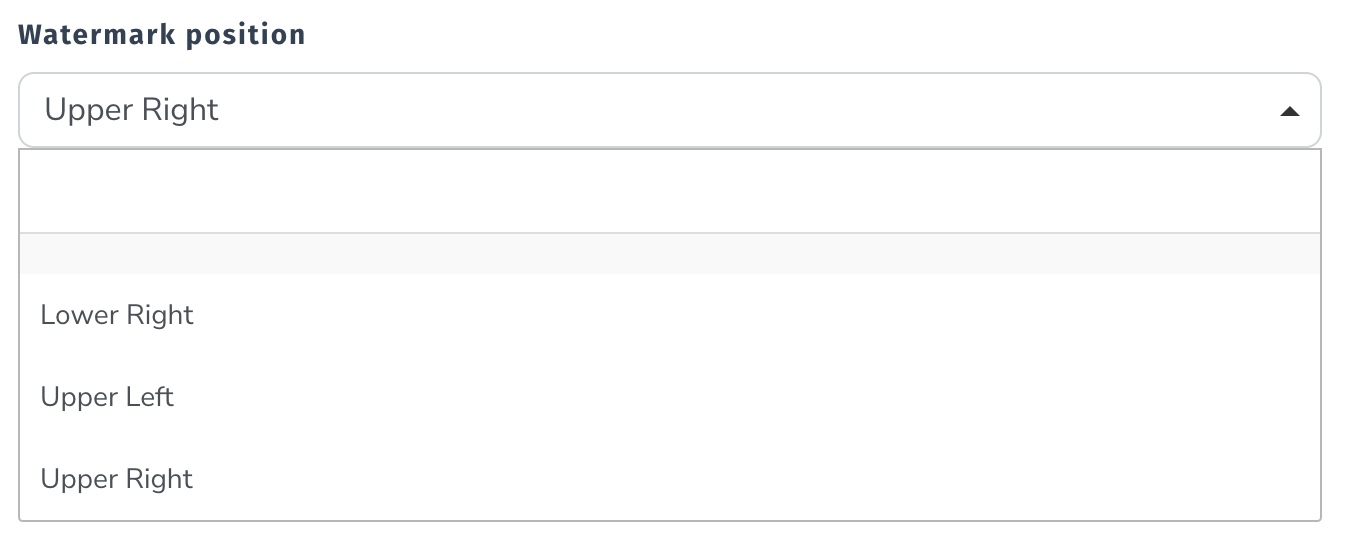Select the blank highlighted option
This screenshot has height=554, width=1356.
coord(670,254)
